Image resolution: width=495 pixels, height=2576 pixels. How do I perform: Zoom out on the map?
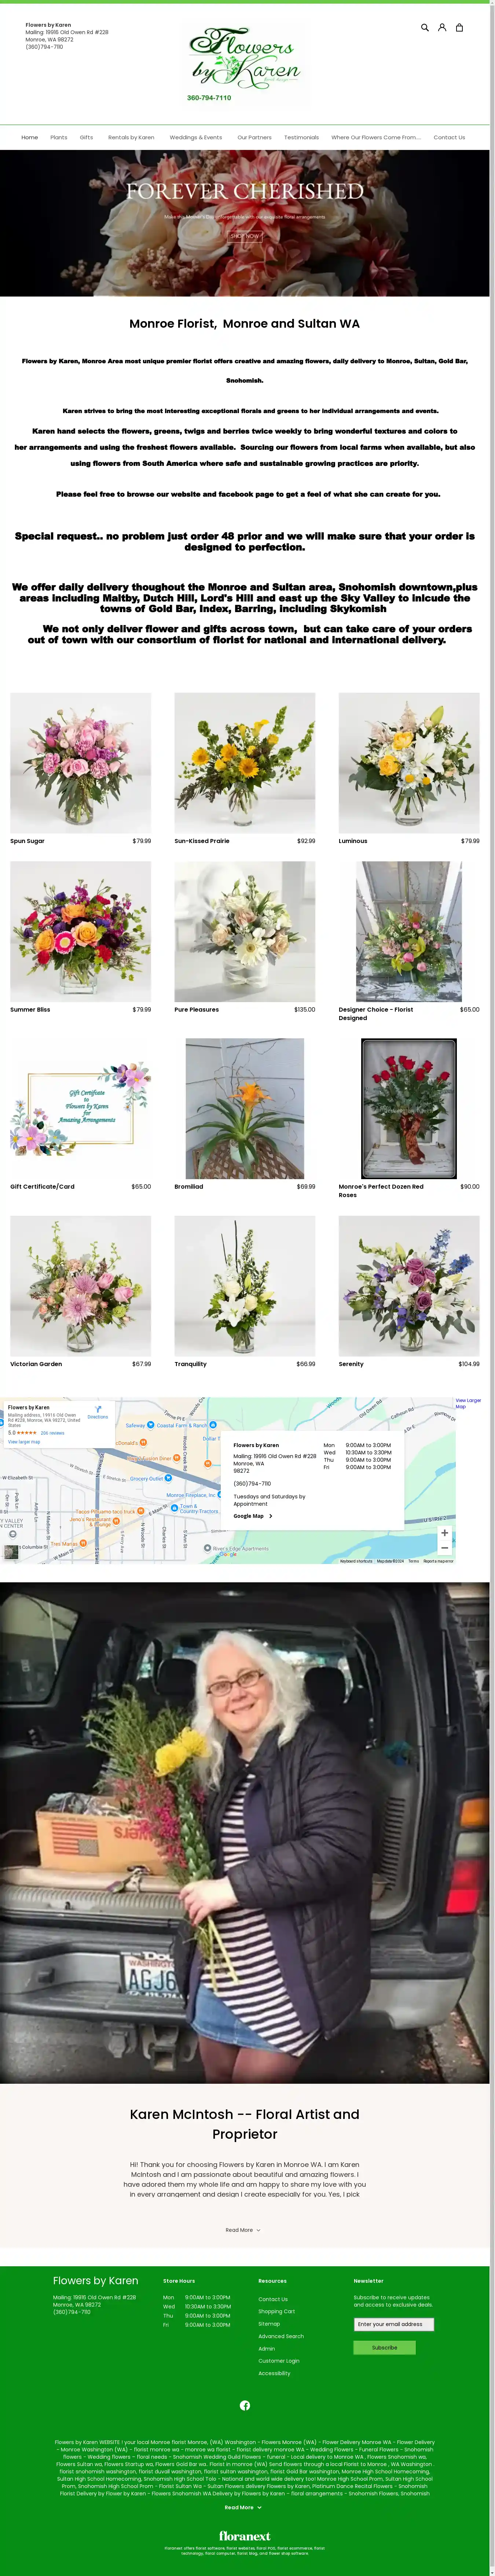click(x=445, y=1548)
